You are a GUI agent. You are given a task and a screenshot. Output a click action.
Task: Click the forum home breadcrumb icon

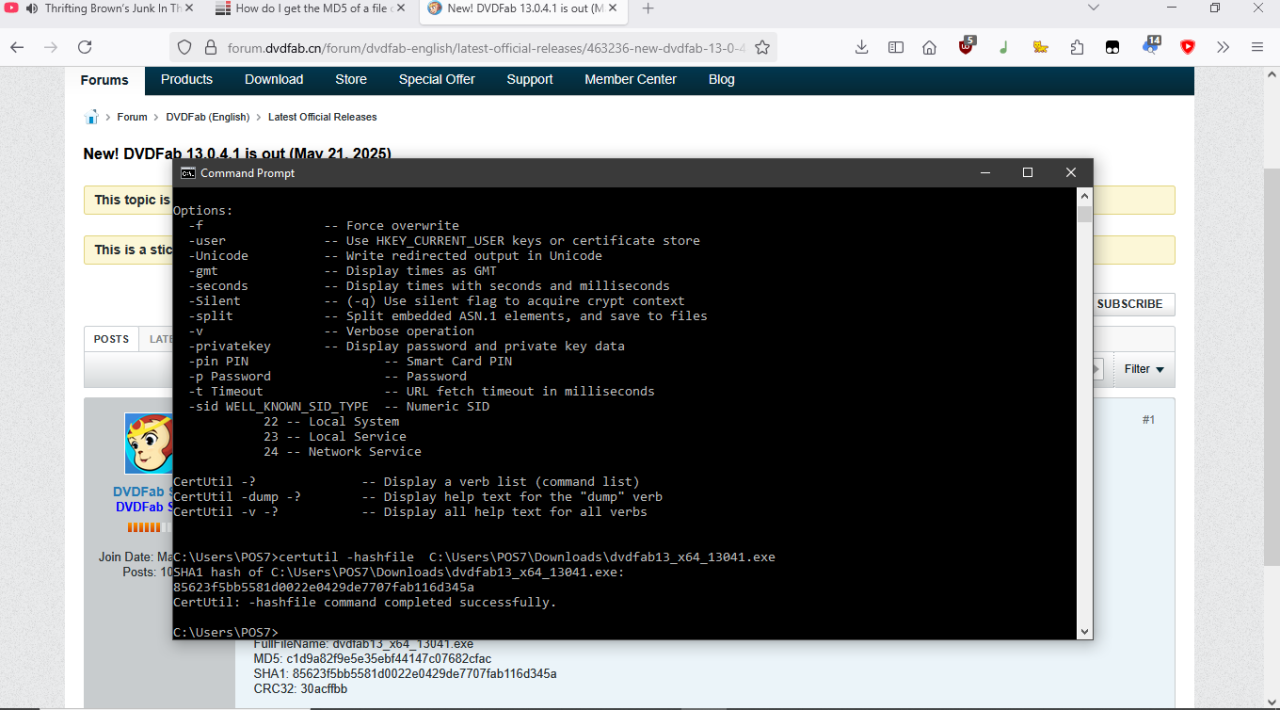[x=92, y=117]
